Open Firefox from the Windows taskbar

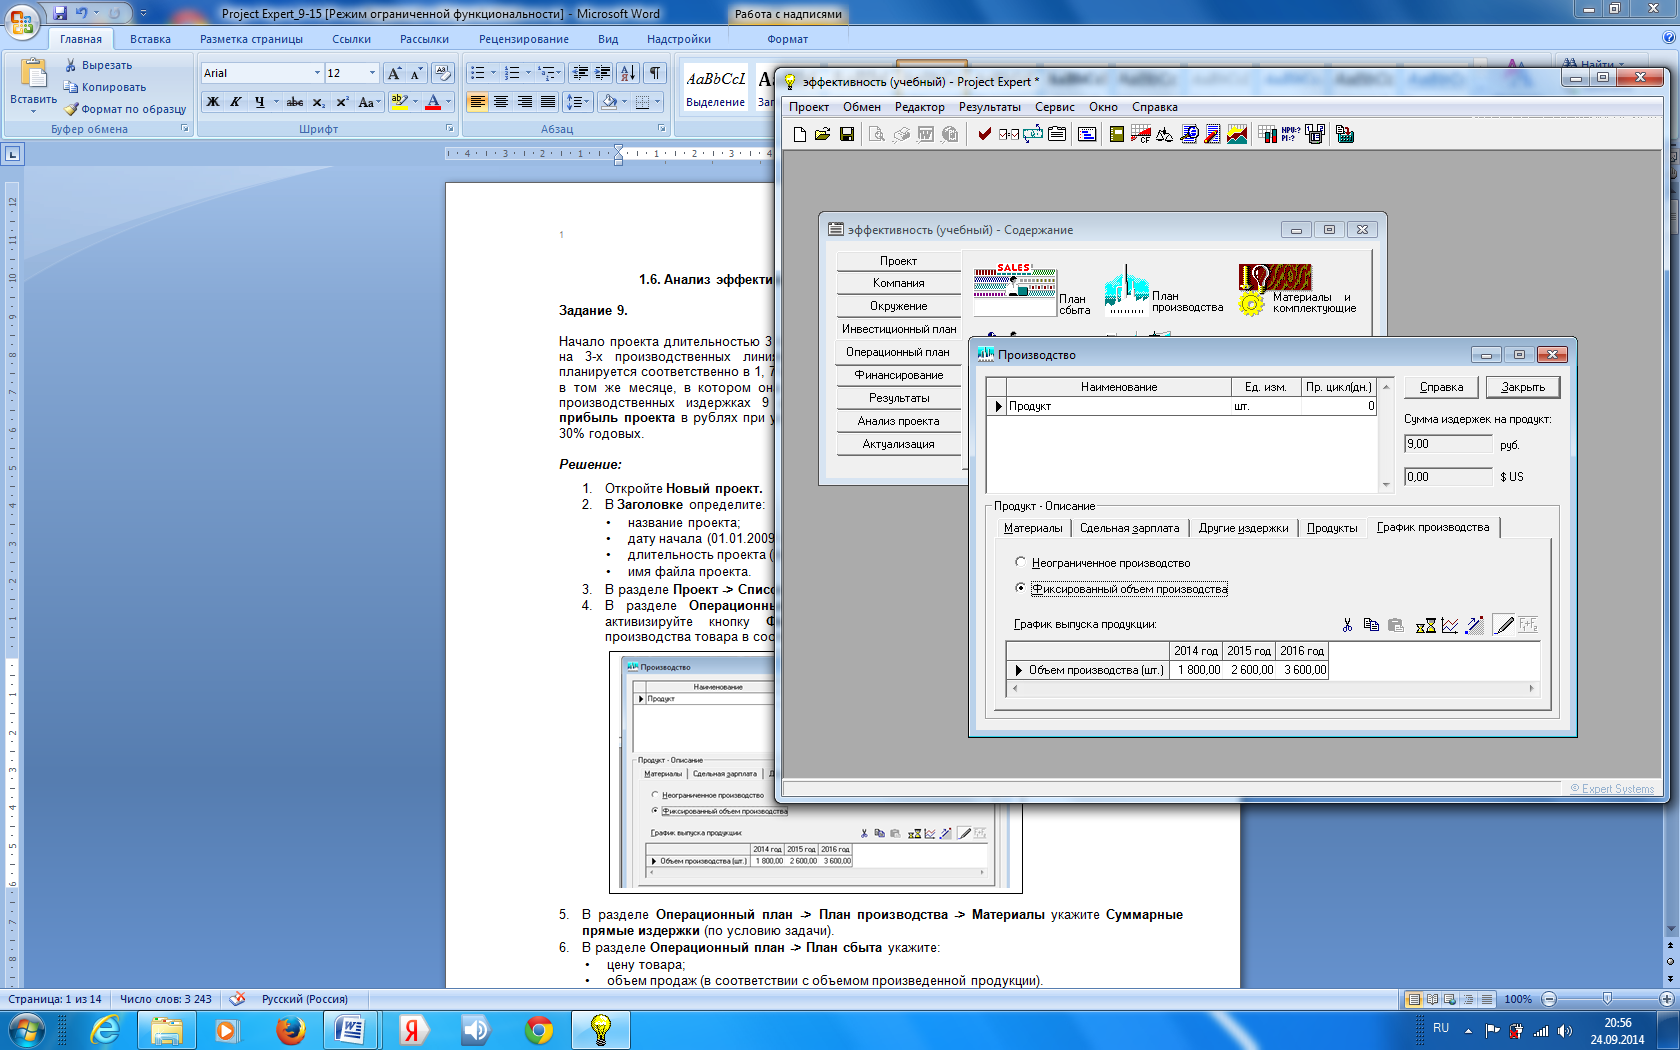(x=291, y=1029)
